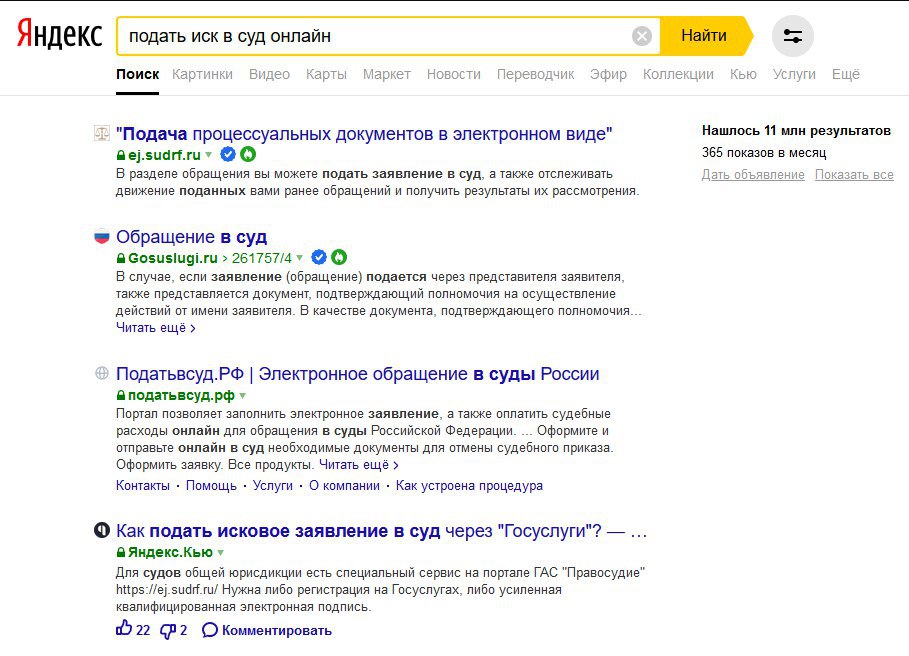This screenshot has width=909, height=656.
Task: Clear the search query with the X icon
Action: 642,36
